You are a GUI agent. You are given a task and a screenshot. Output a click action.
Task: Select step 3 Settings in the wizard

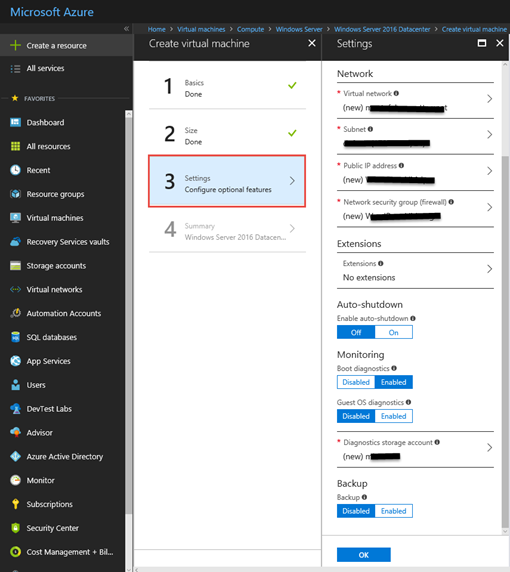[227, 181]
